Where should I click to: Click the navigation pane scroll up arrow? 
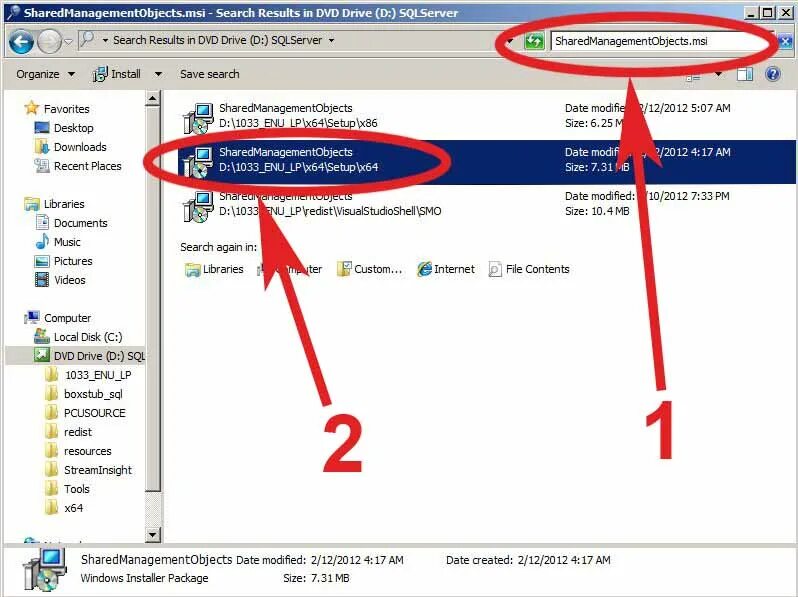(x=153, y=98)
